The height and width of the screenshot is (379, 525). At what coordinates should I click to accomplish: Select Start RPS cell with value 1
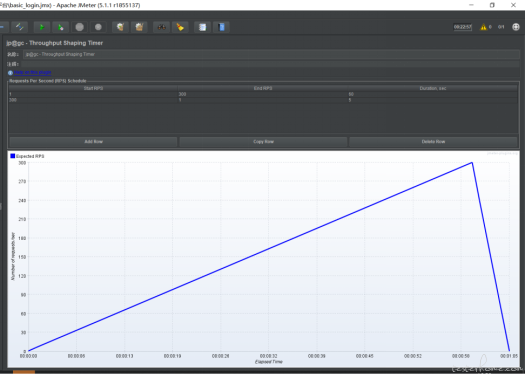(93, 94)
